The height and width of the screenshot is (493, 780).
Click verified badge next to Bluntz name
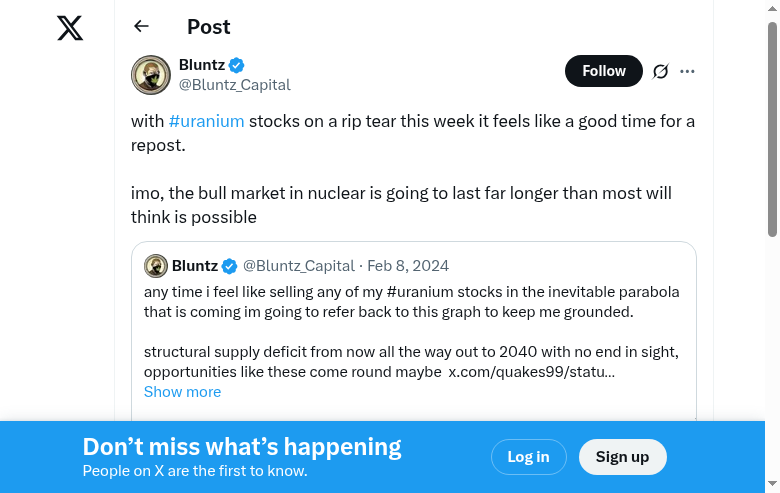[x=237, y=65]
